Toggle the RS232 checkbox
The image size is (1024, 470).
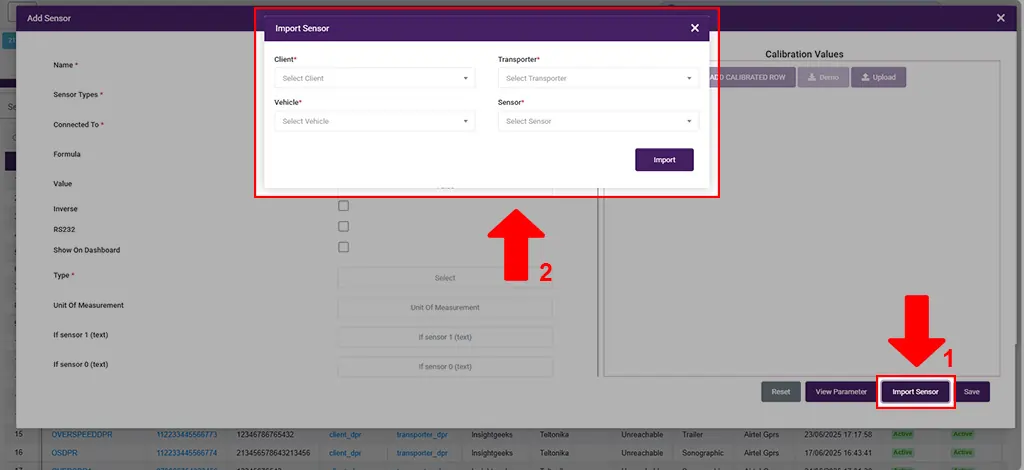pyautogui.click(x=344, y=227)
